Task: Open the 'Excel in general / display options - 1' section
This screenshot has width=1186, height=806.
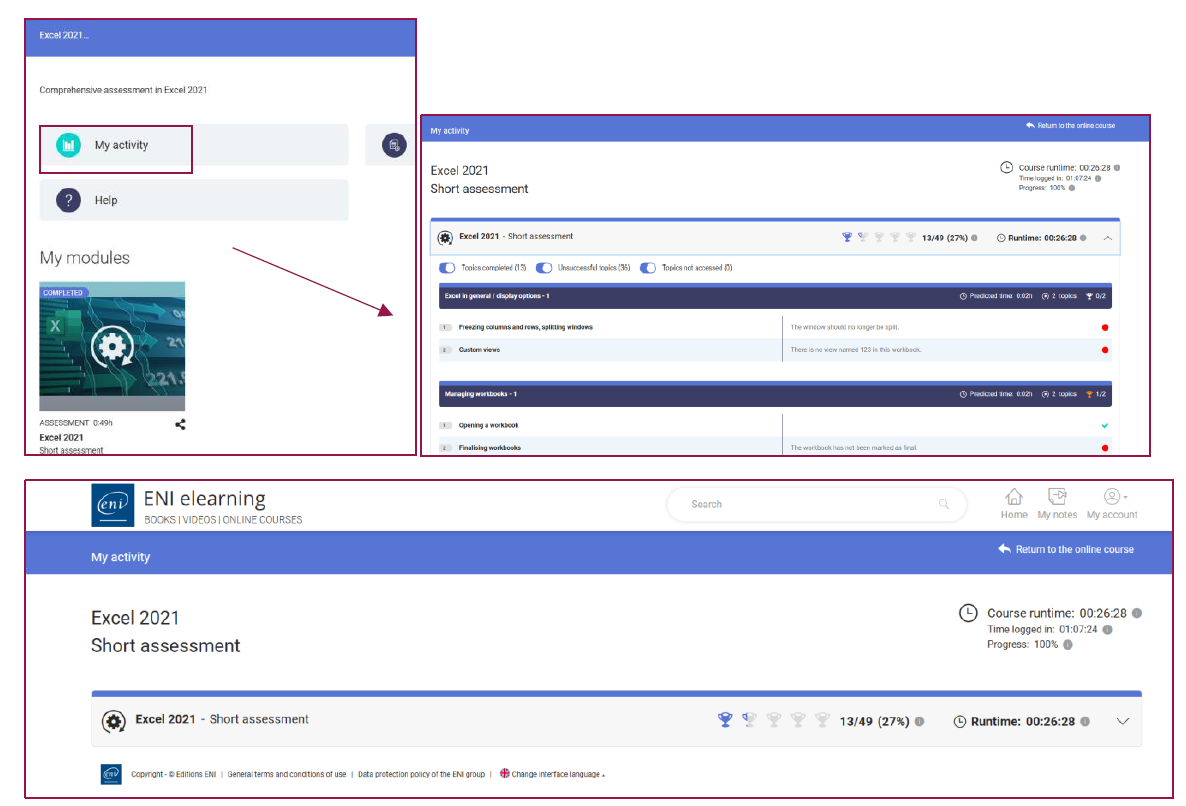Action: (x=775, y=296)
